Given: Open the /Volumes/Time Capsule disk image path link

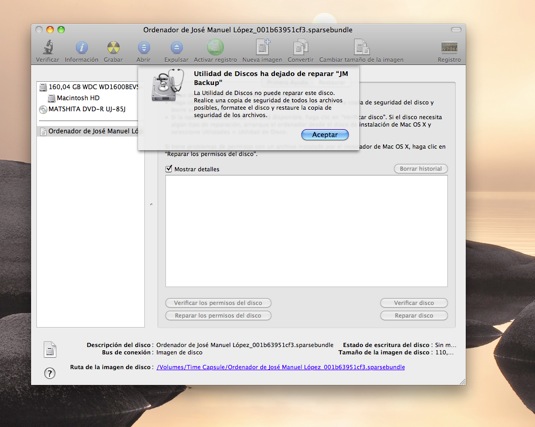Looking at the screenshot, I should coord(280,367).
